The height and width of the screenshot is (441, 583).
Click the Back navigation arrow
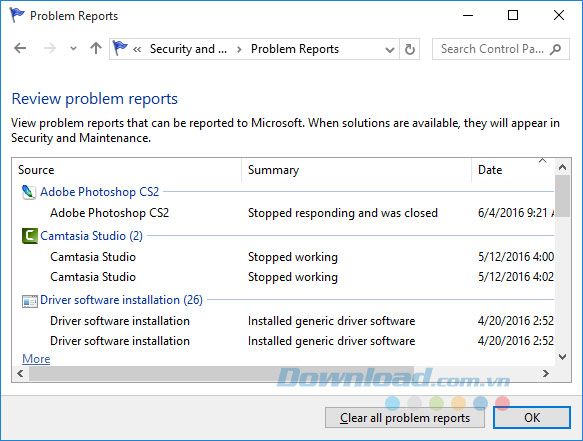click(20, 48)
